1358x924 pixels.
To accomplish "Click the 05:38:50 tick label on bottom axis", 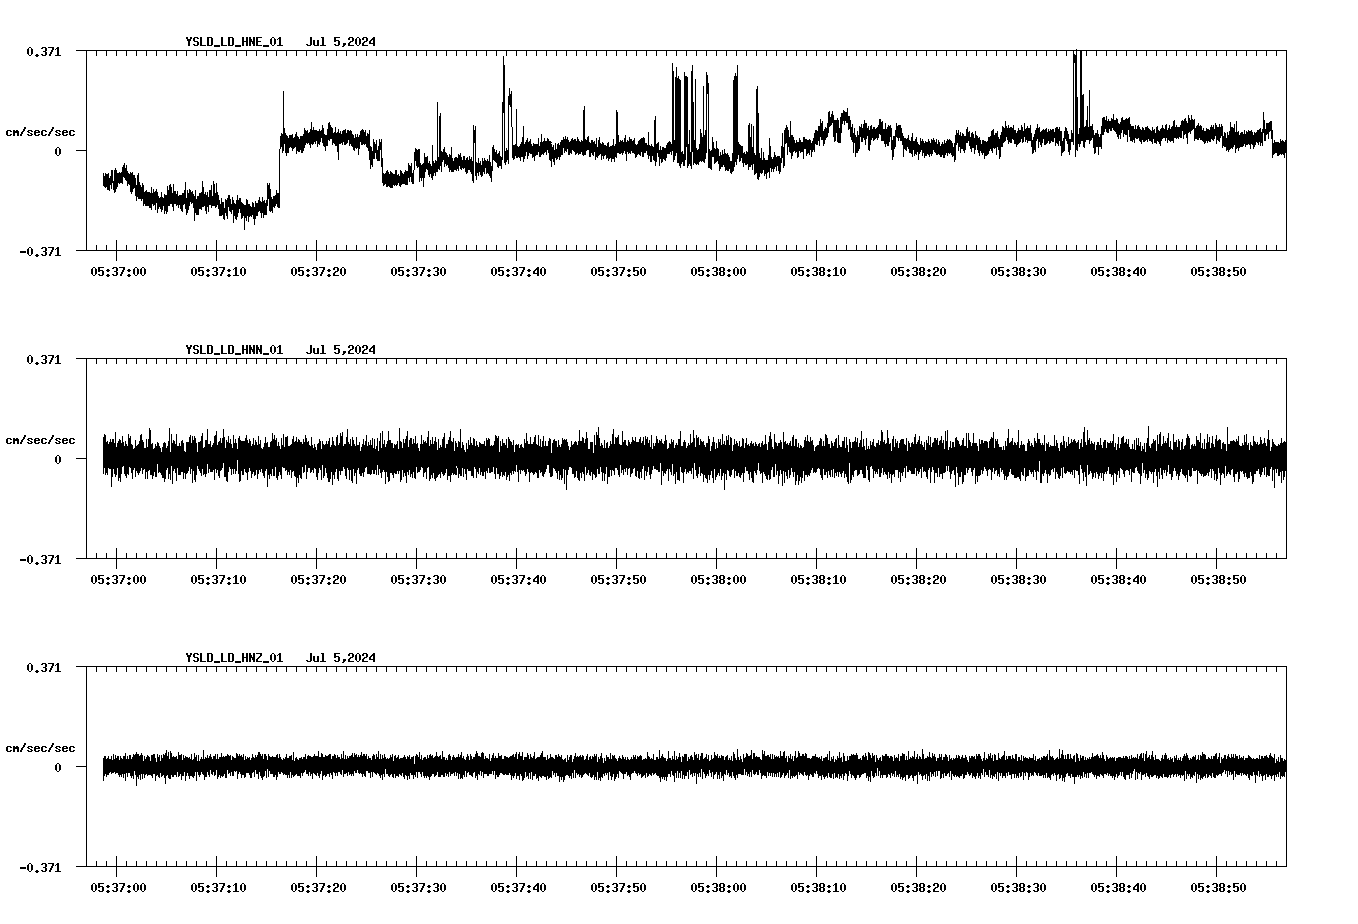I will tap(1220, 886).
